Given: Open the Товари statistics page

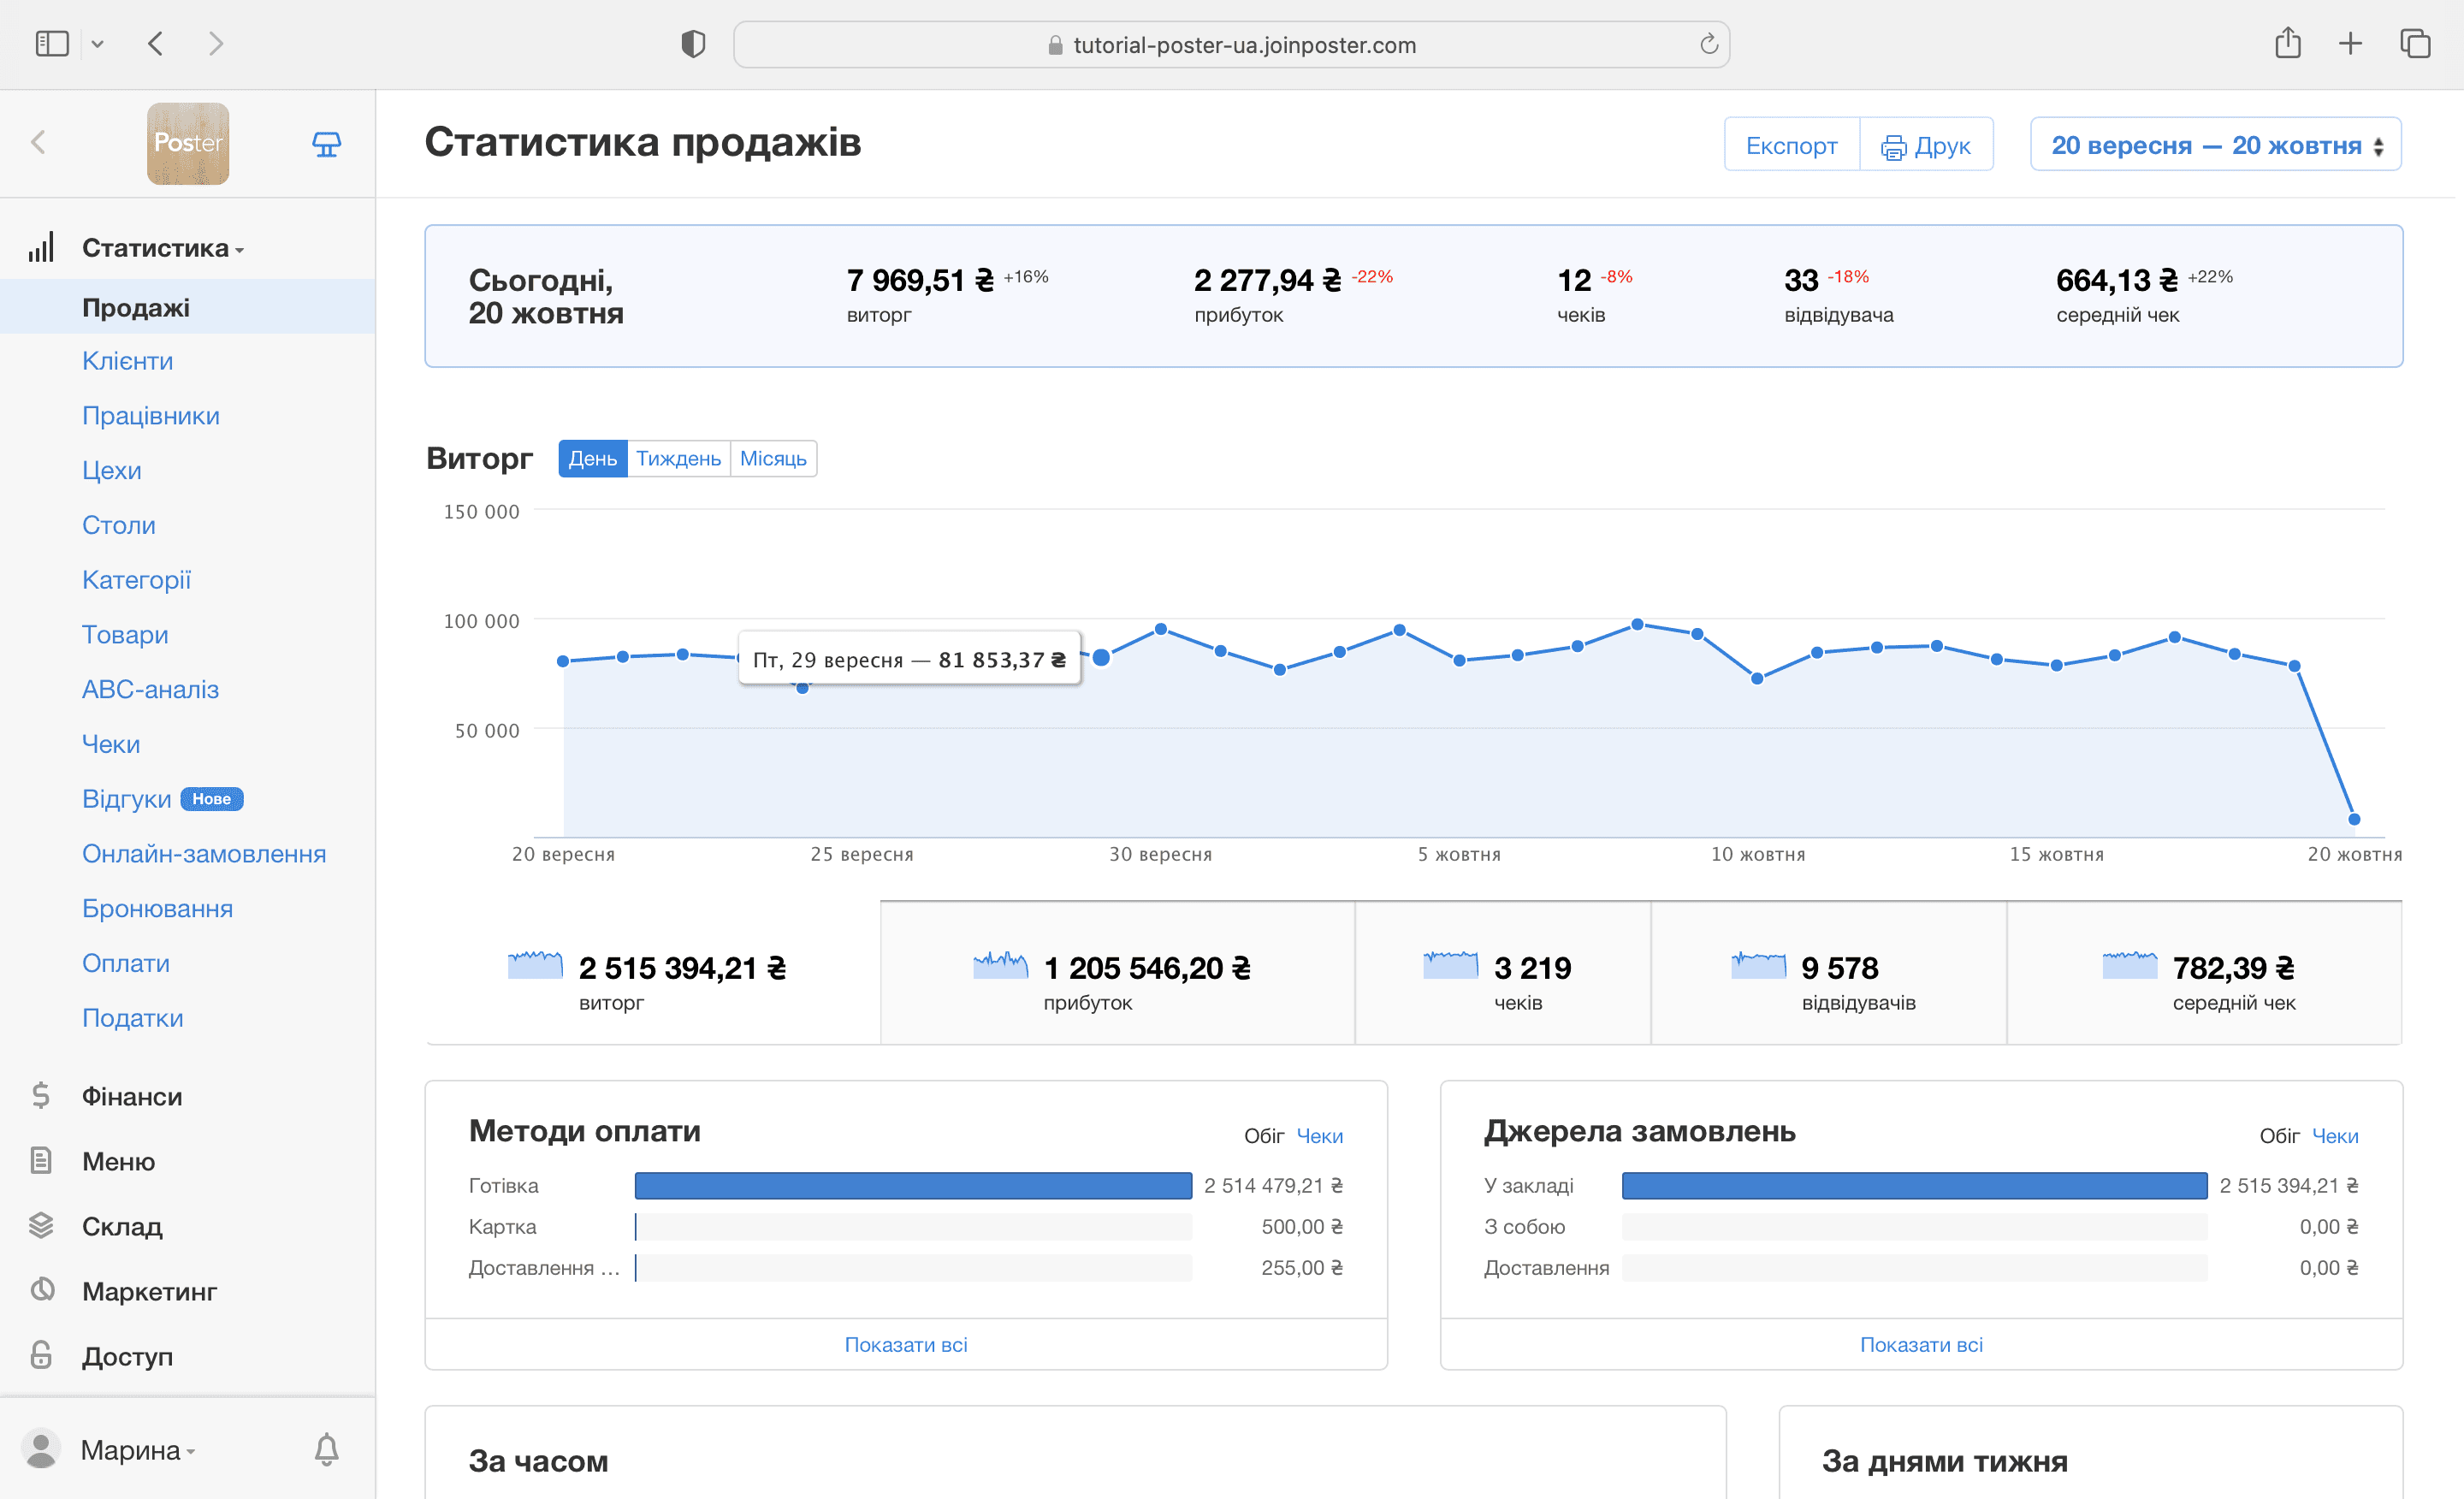Looking at the screenshot, I should (x=125, y=635).
